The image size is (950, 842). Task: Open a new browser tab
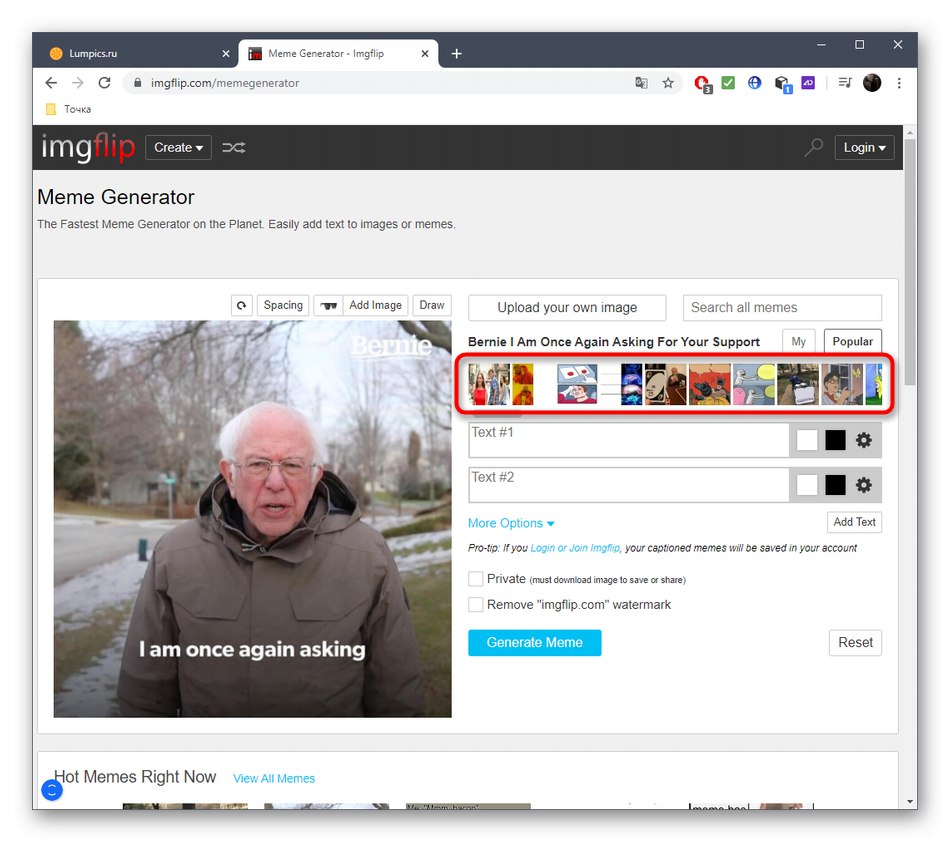[x=456, y=54]
